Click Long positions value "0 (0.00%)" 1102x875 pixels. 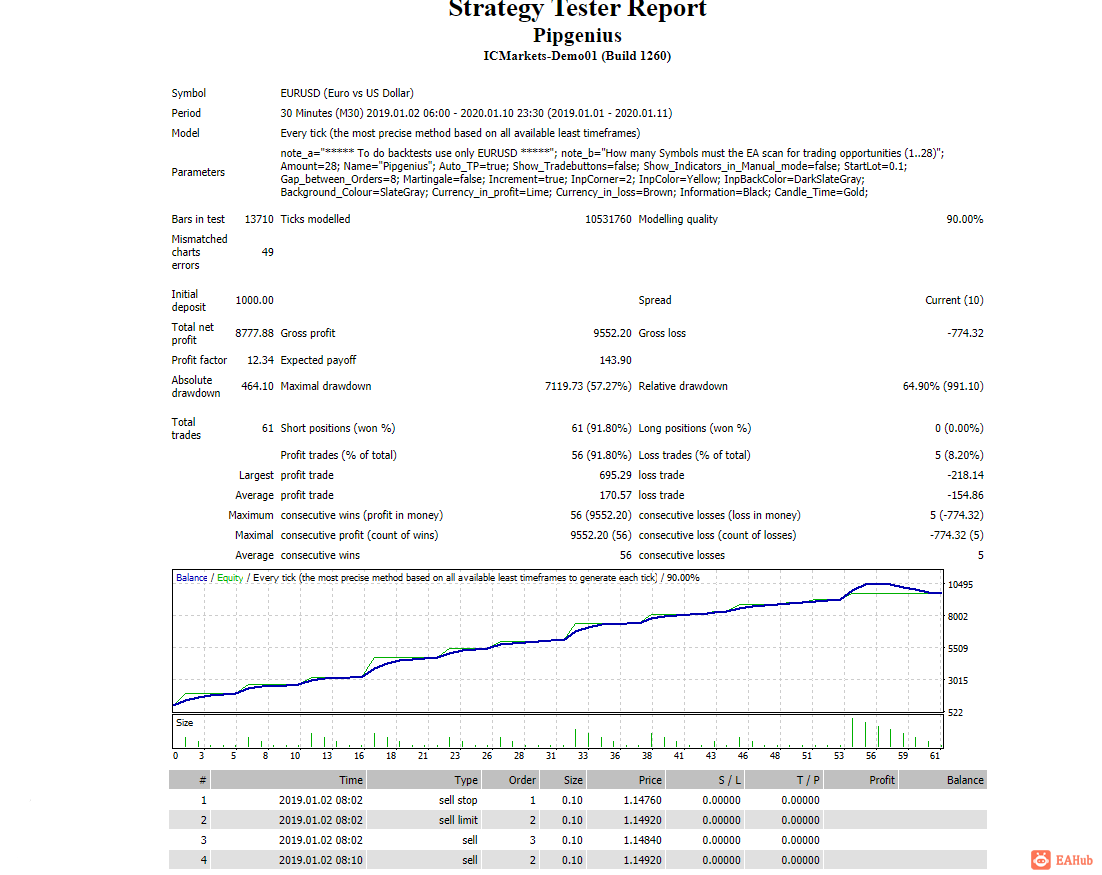pyautogui.click(x=959, y=428)
